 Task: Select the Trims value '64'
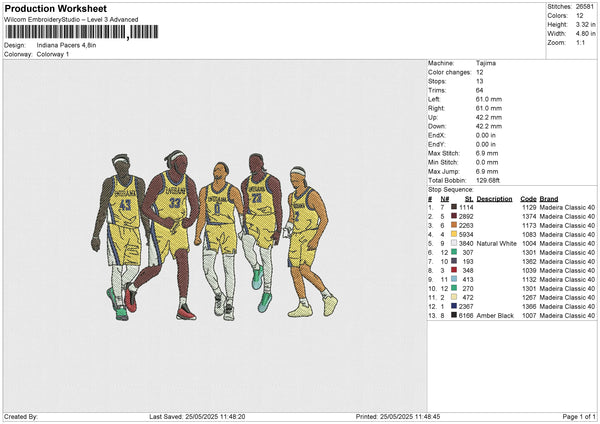point(479,90)
